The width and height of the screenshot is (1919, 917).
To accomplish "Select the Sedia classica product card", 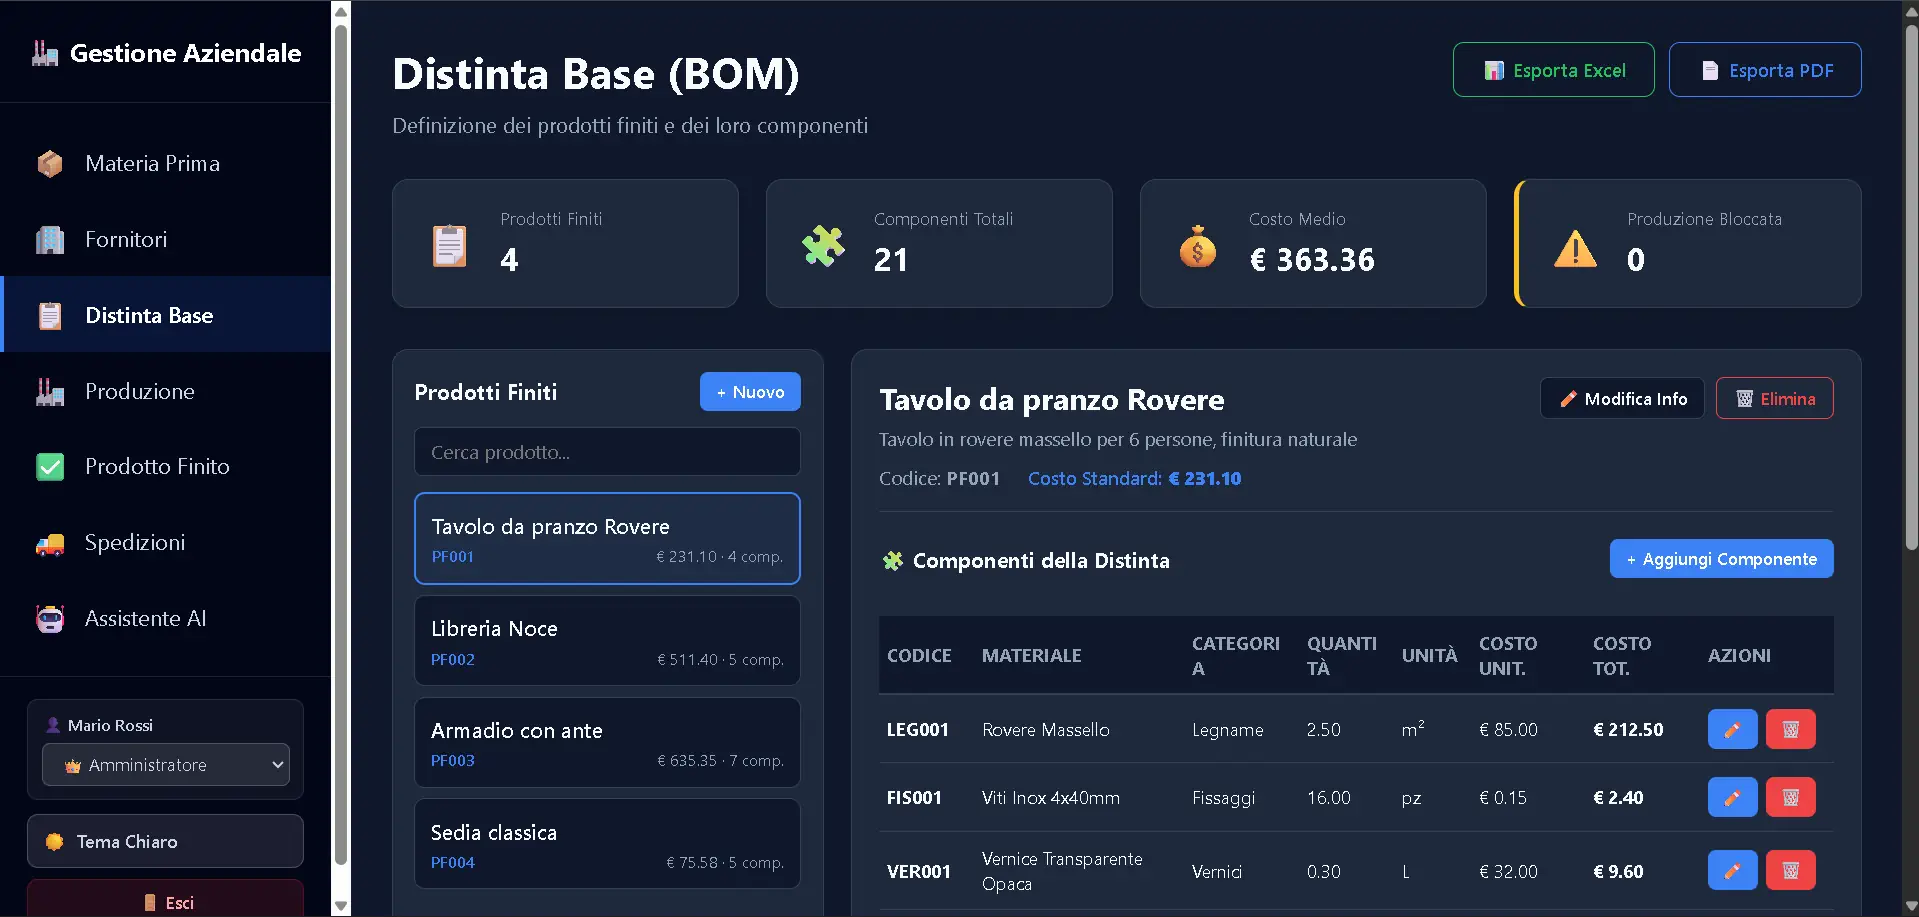I will point(607,844).
